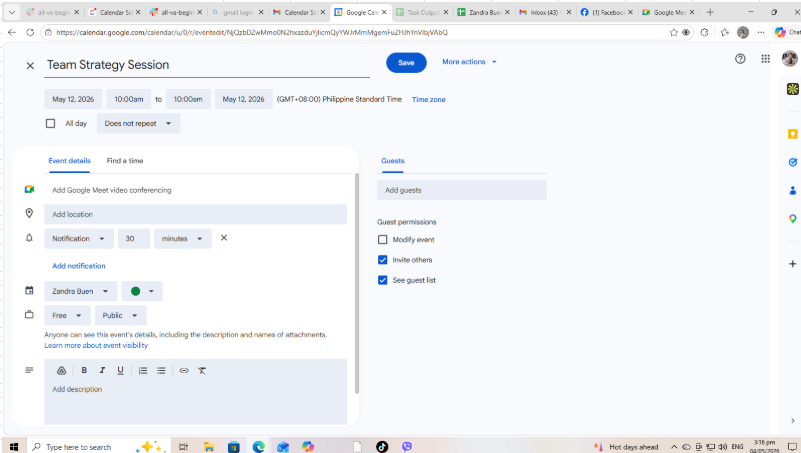
Task: Insert a numbered list in description
Action: point(143,371)
